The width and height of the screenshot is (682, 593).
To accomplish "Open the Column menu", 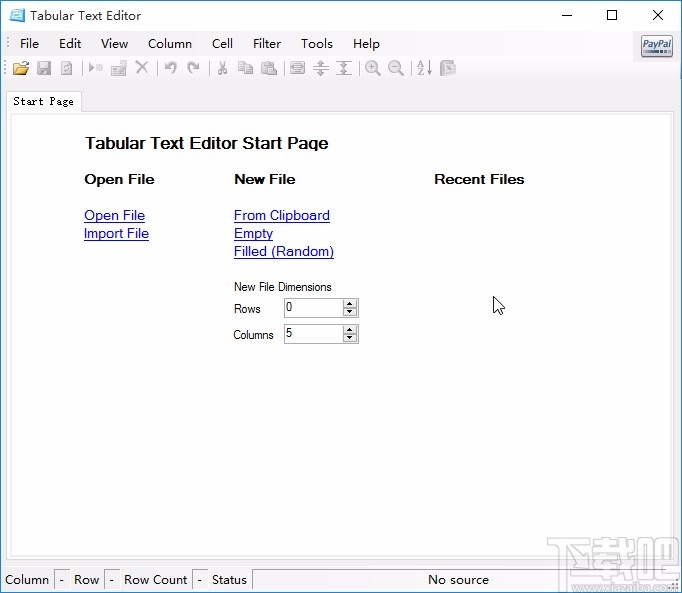I will tap(170, 44).
